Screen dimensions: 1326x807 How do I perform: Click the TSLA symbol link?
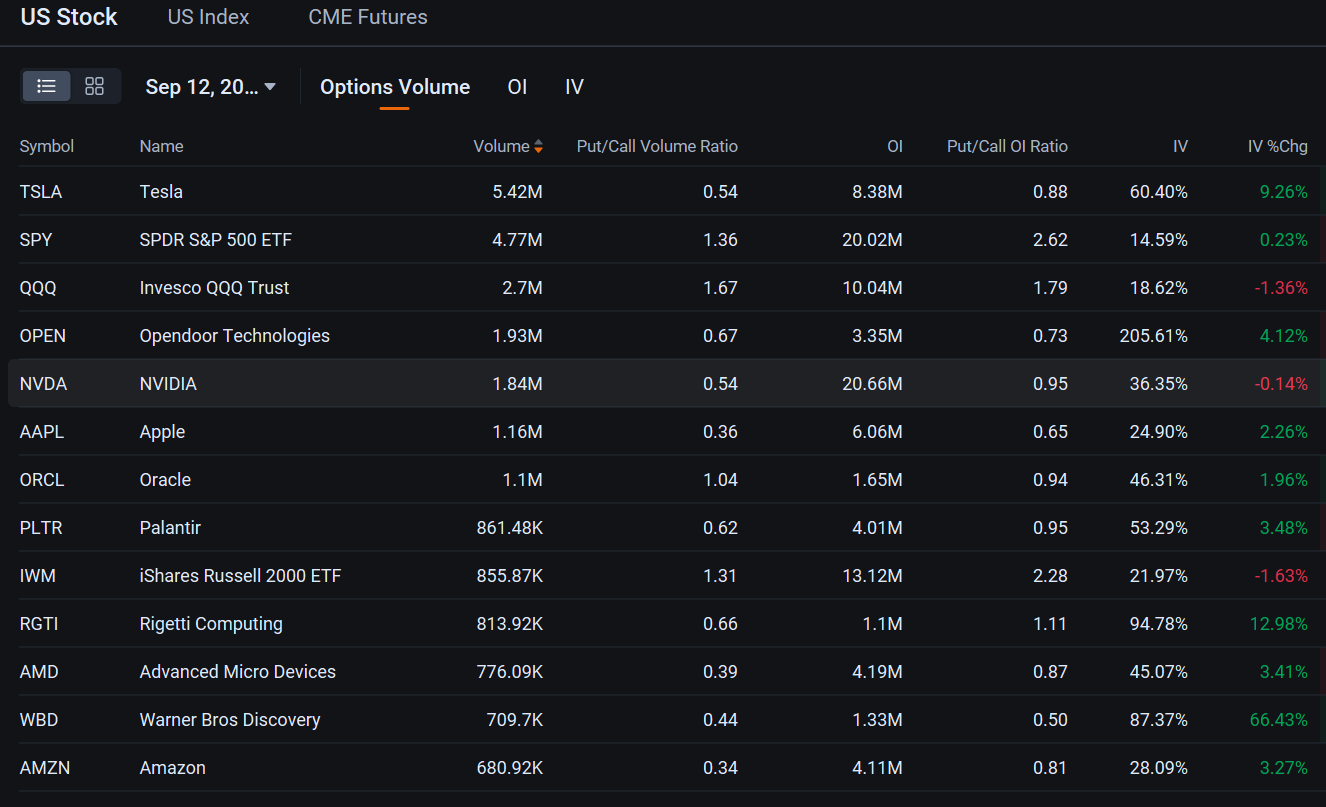tap(41, 192)
